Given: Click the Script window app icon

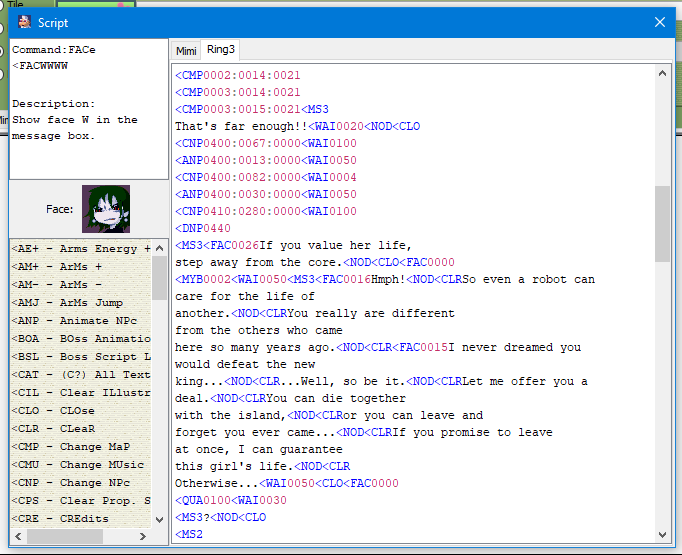Looking at the screenshot, I should point(25,22).
